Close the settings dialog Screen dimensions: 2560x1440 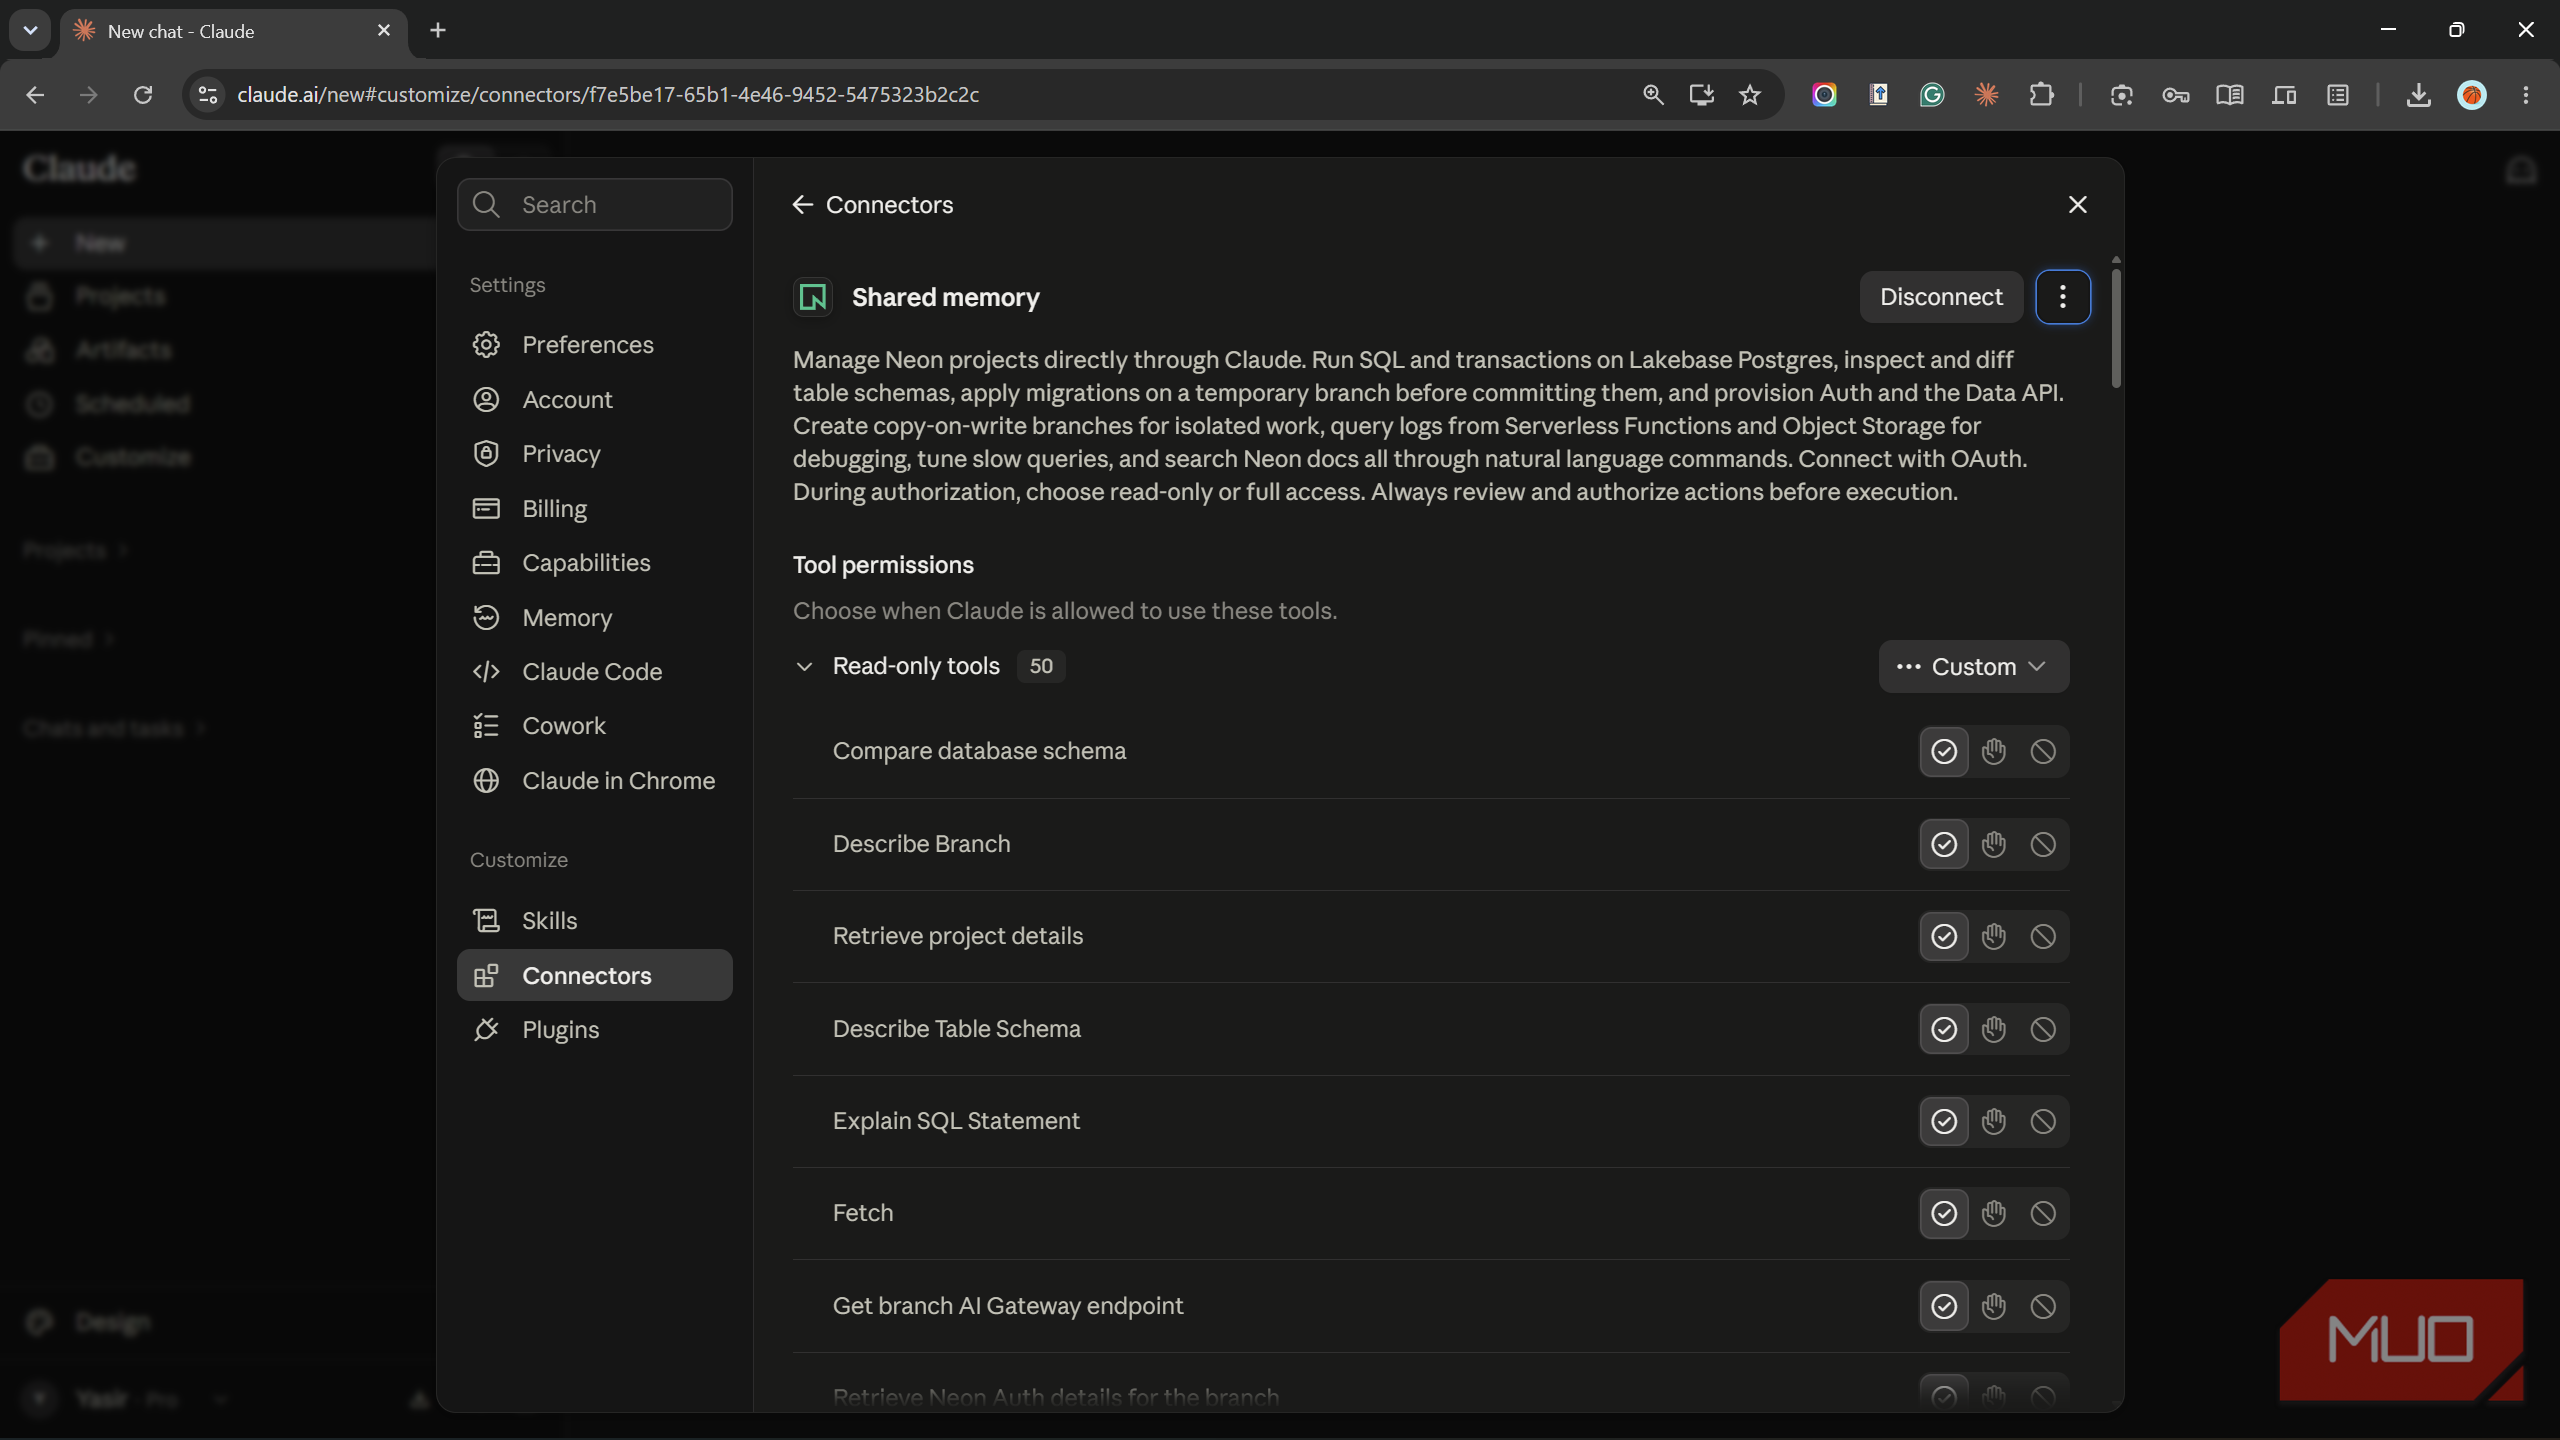coord(2077,205)
